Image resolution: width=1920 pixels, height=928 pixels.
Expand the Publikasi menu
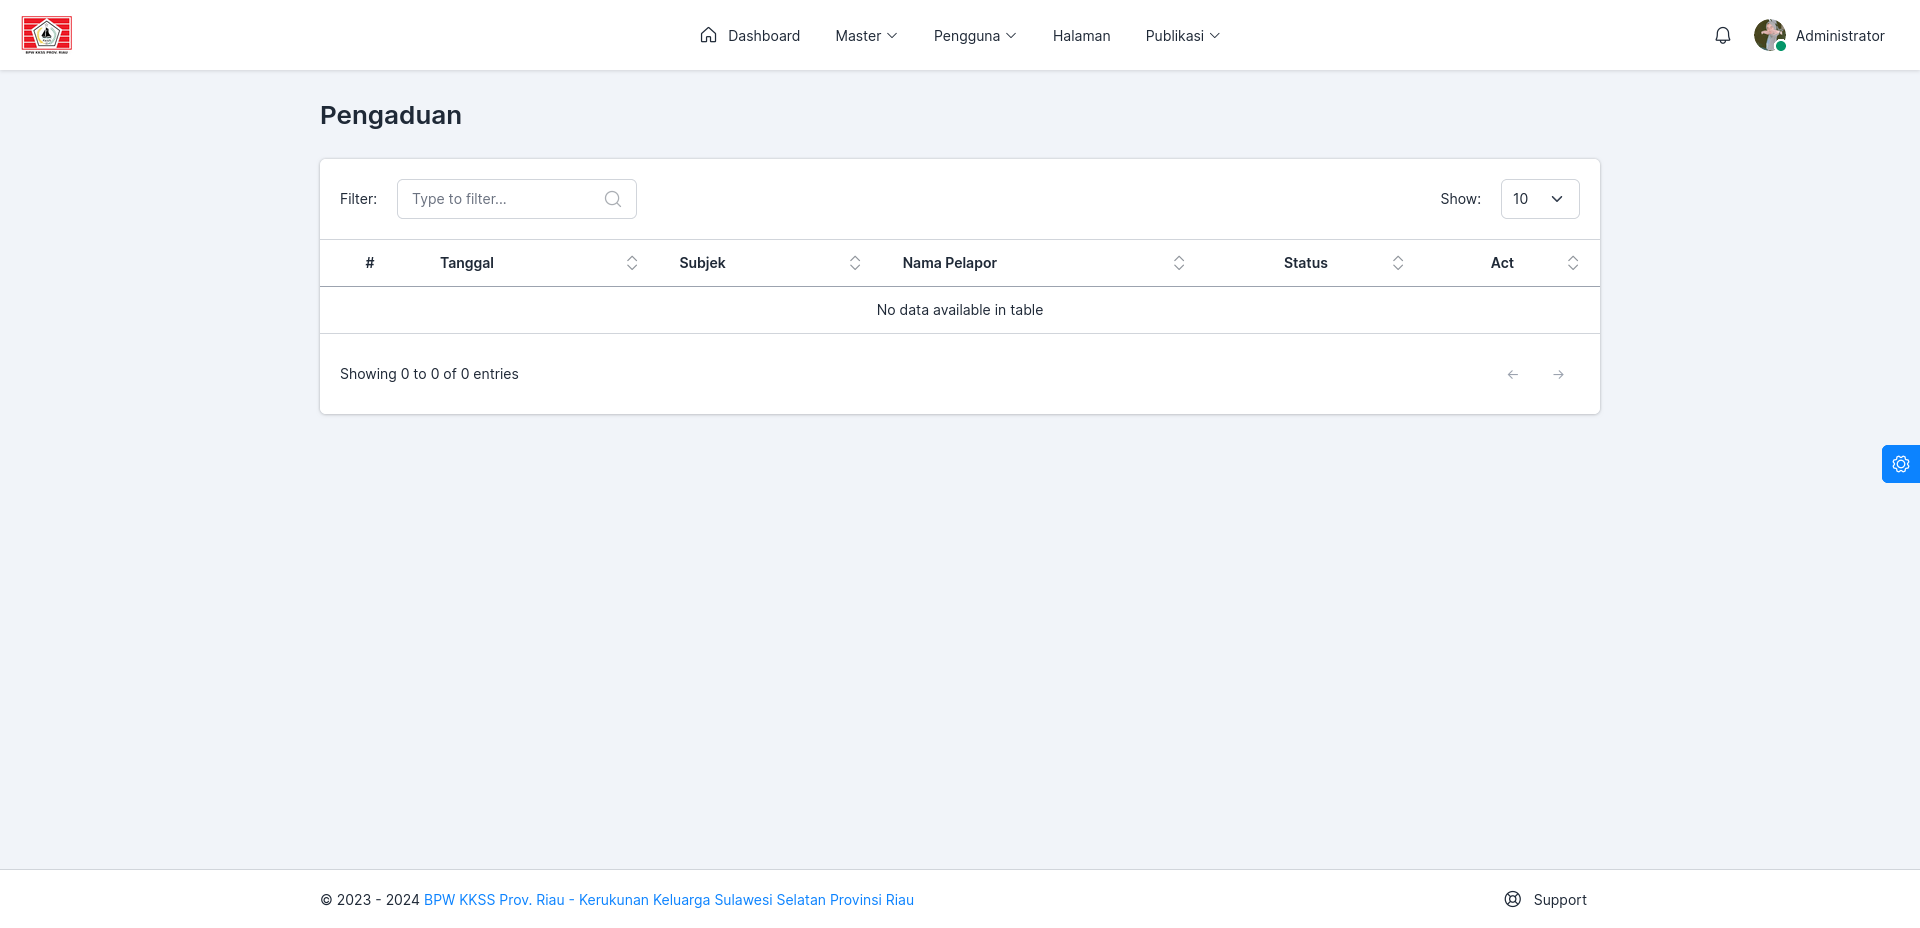[1183, 36]
